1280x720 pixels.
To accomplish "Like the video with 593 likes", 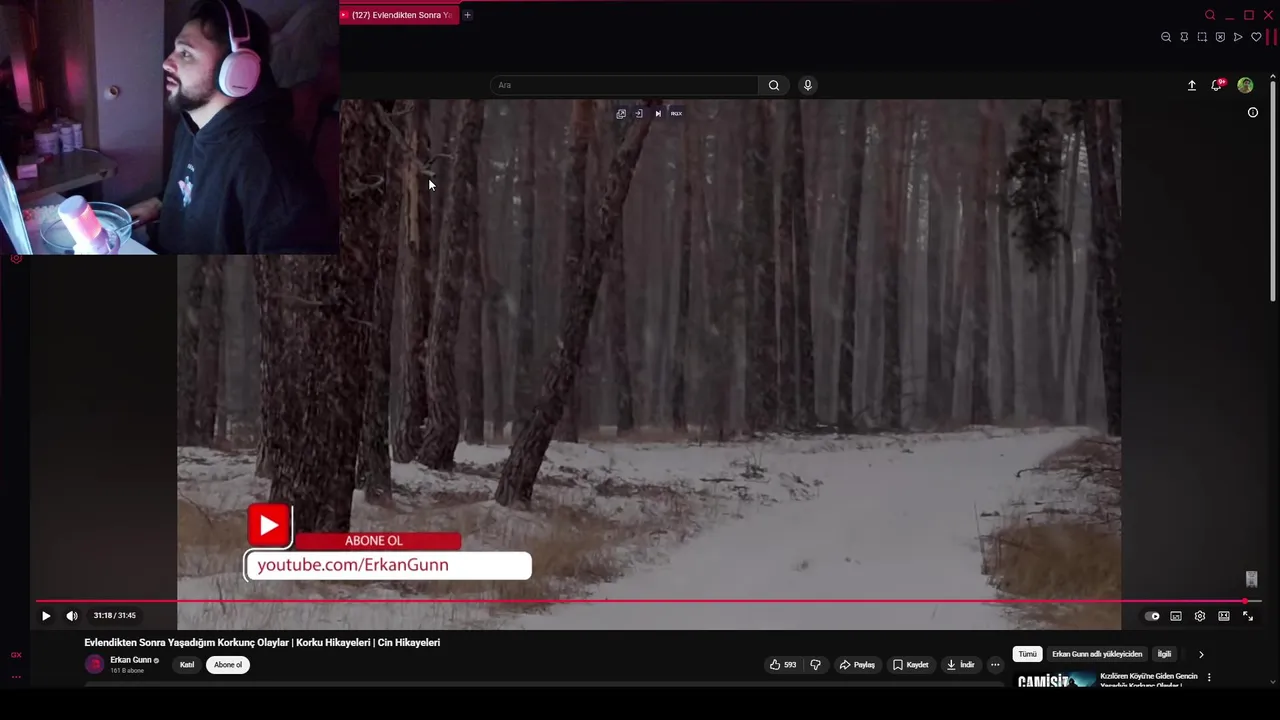I will pos(783,665).
